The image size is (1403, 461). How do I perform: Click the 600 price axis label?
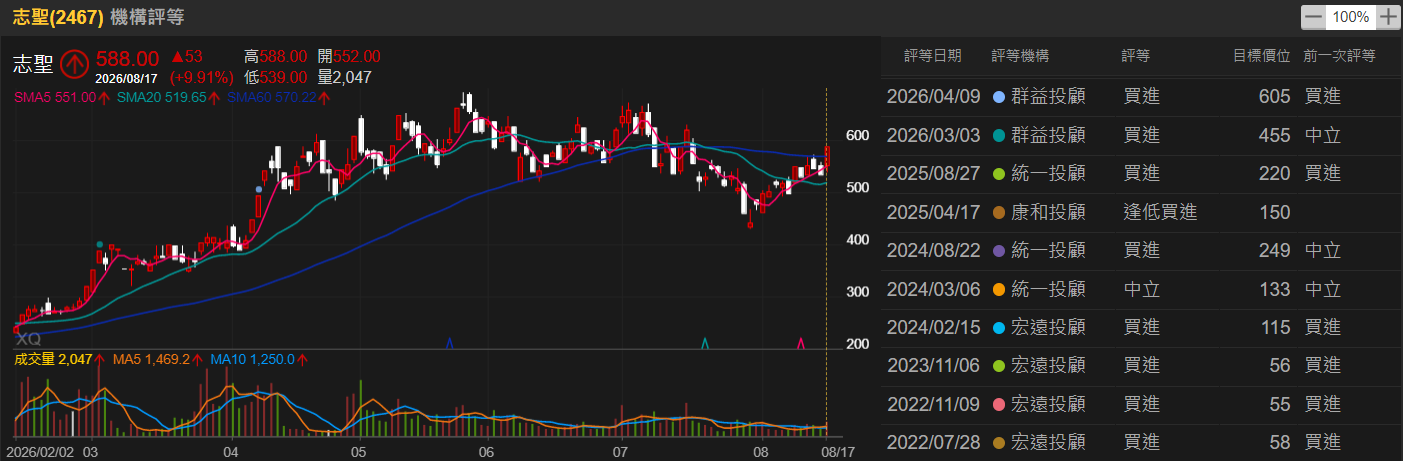(856, 136)
